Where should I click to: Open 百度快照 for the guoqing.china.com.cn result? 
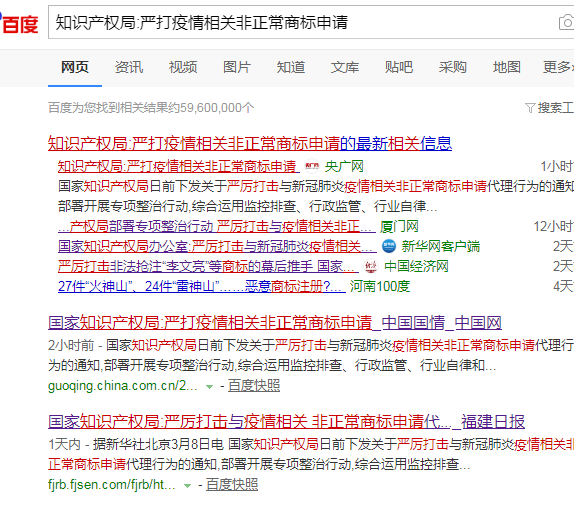tap(254, 386)
